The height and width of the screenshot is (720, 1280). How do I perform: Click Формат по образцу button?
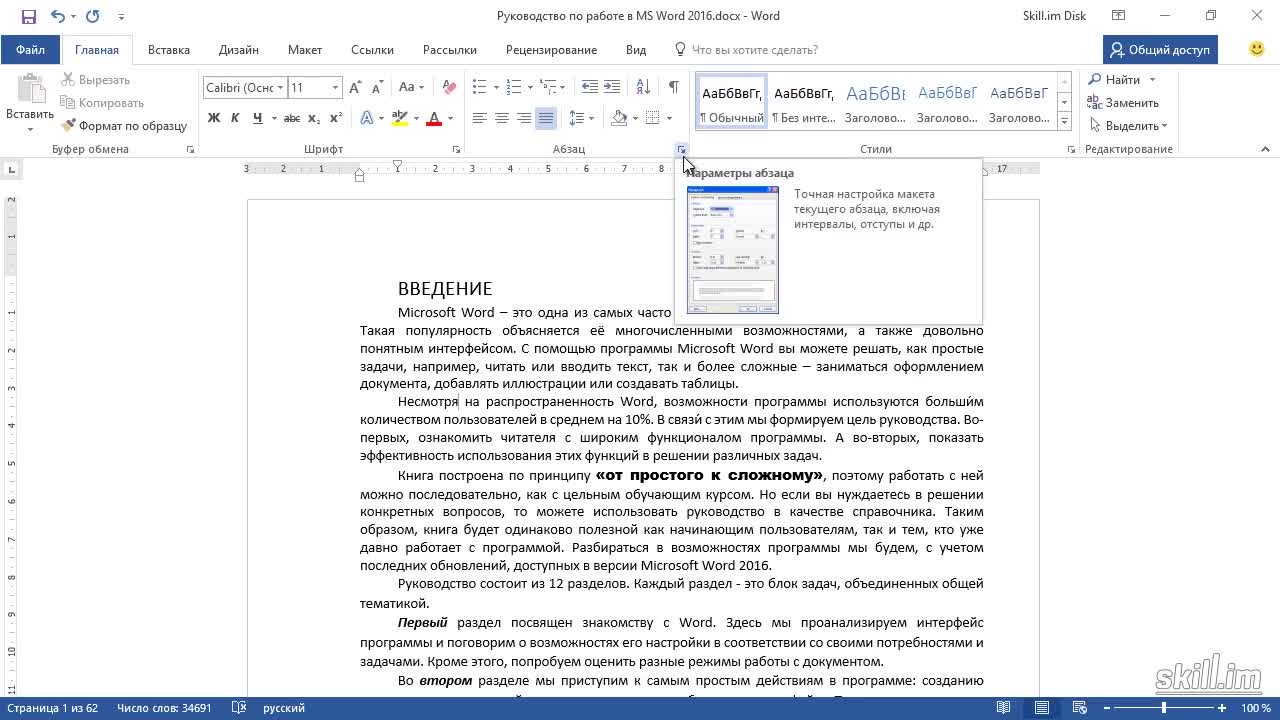tap(124, 126)
